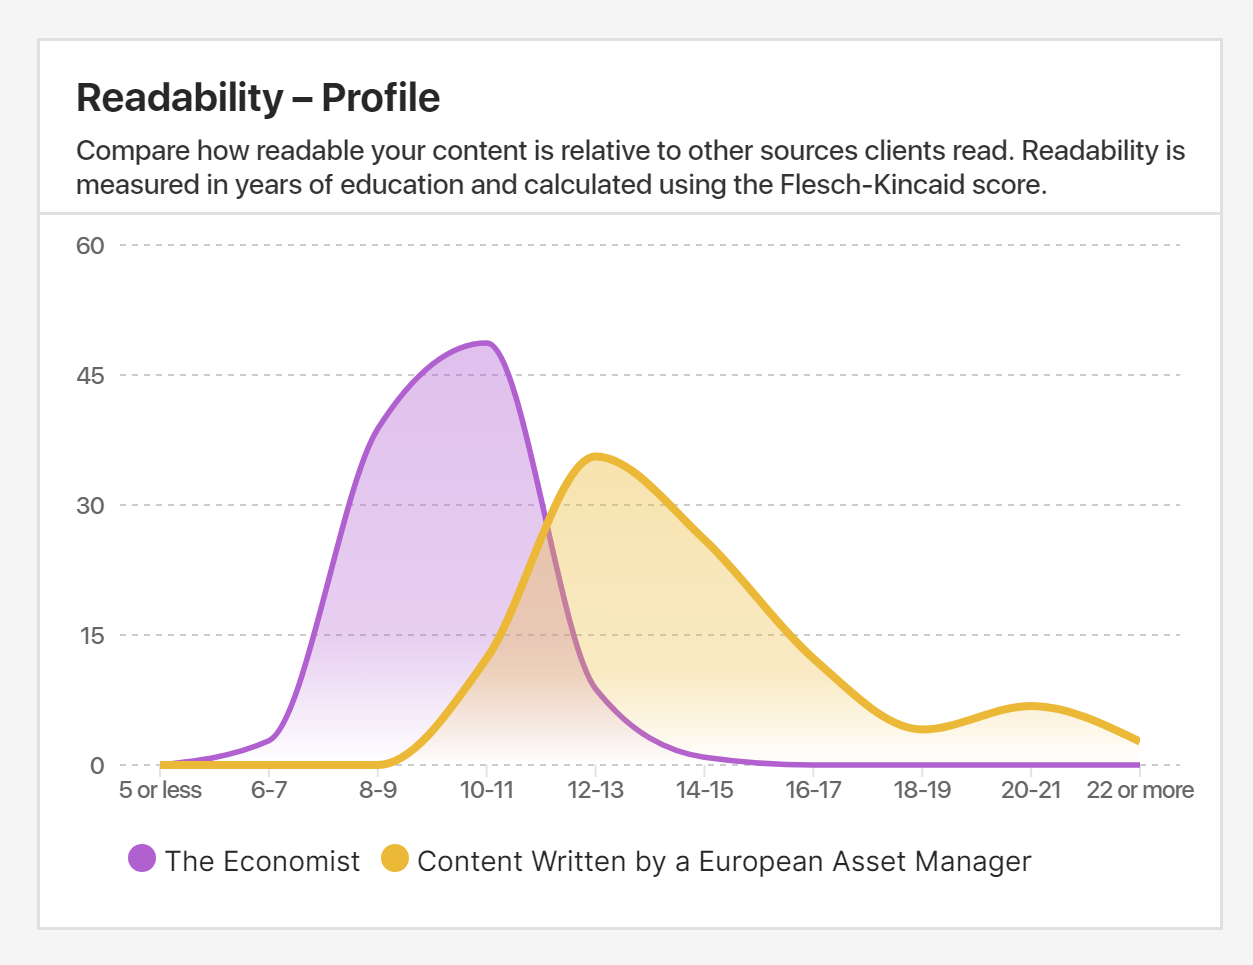
Task: Click the '22 or more' axis label
Action: point(1140,790)
